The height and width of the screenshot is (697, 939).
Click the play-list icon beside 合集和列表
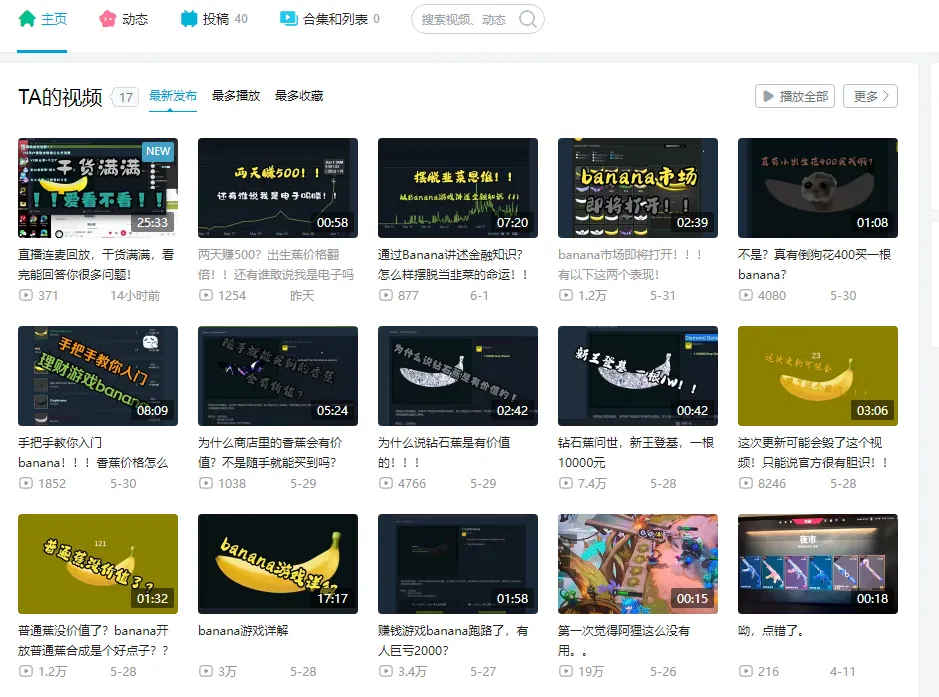coord(289,19)
